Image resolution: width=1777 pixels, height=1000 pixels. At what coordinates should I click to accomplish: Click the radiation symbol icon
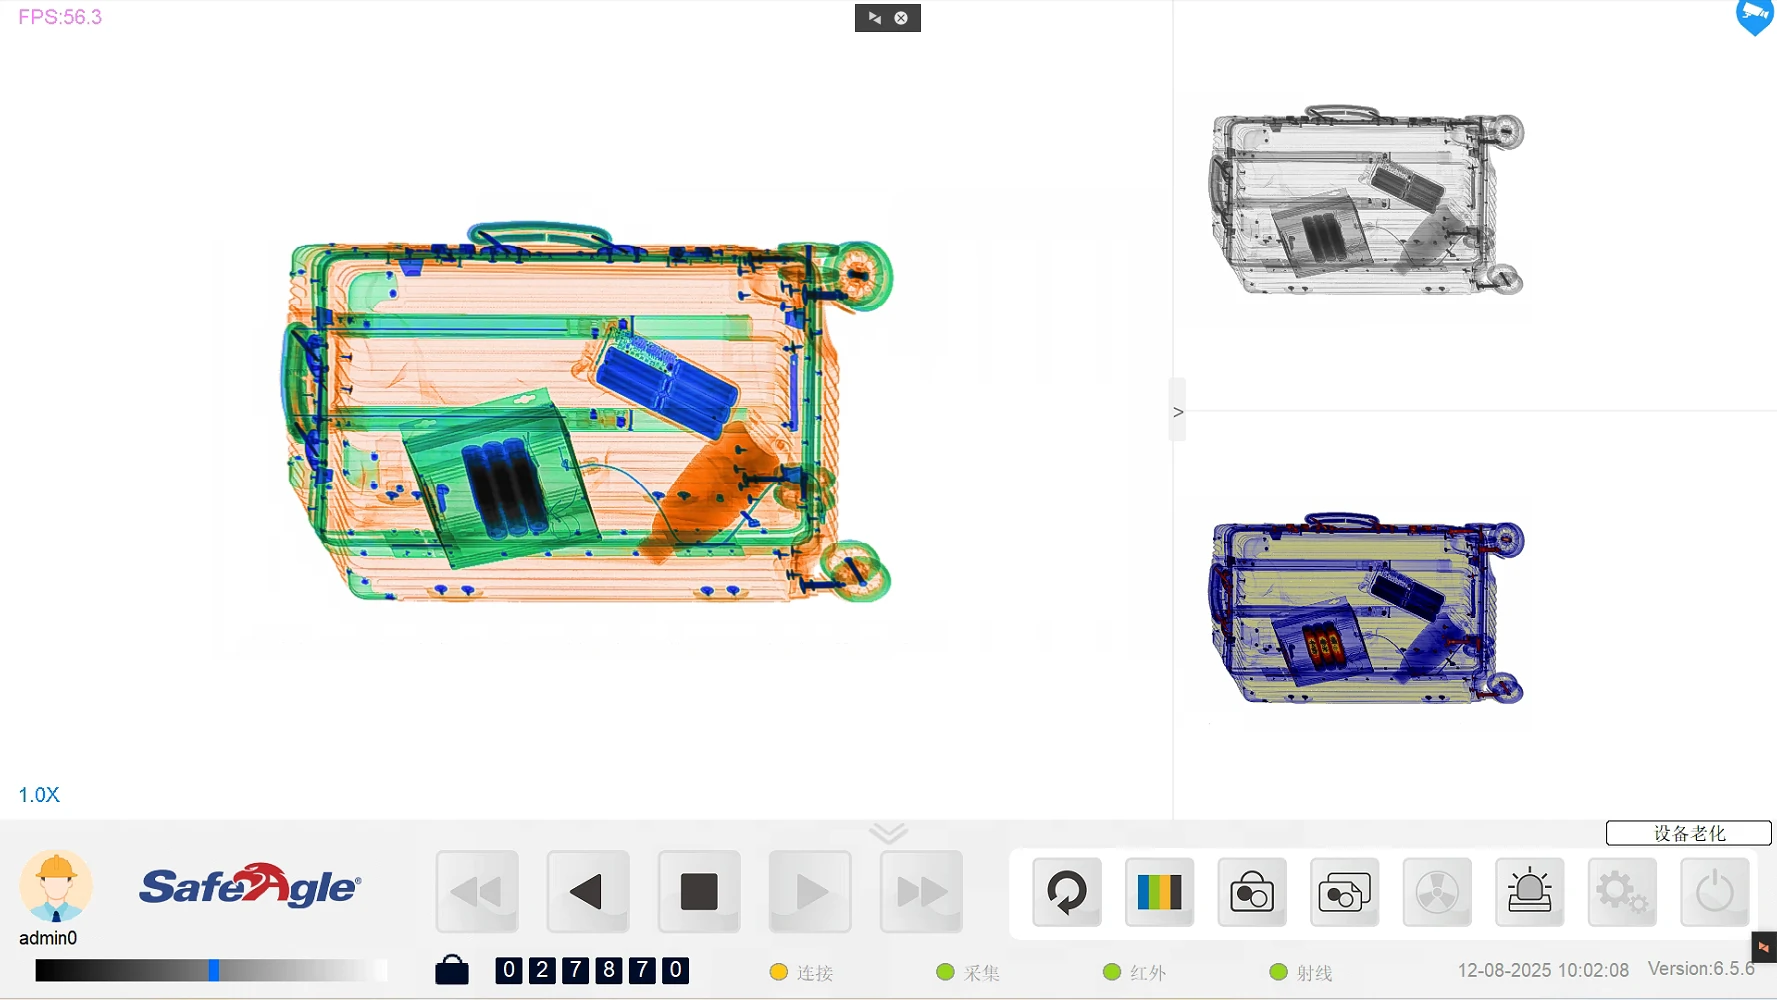pos(1437,892)
